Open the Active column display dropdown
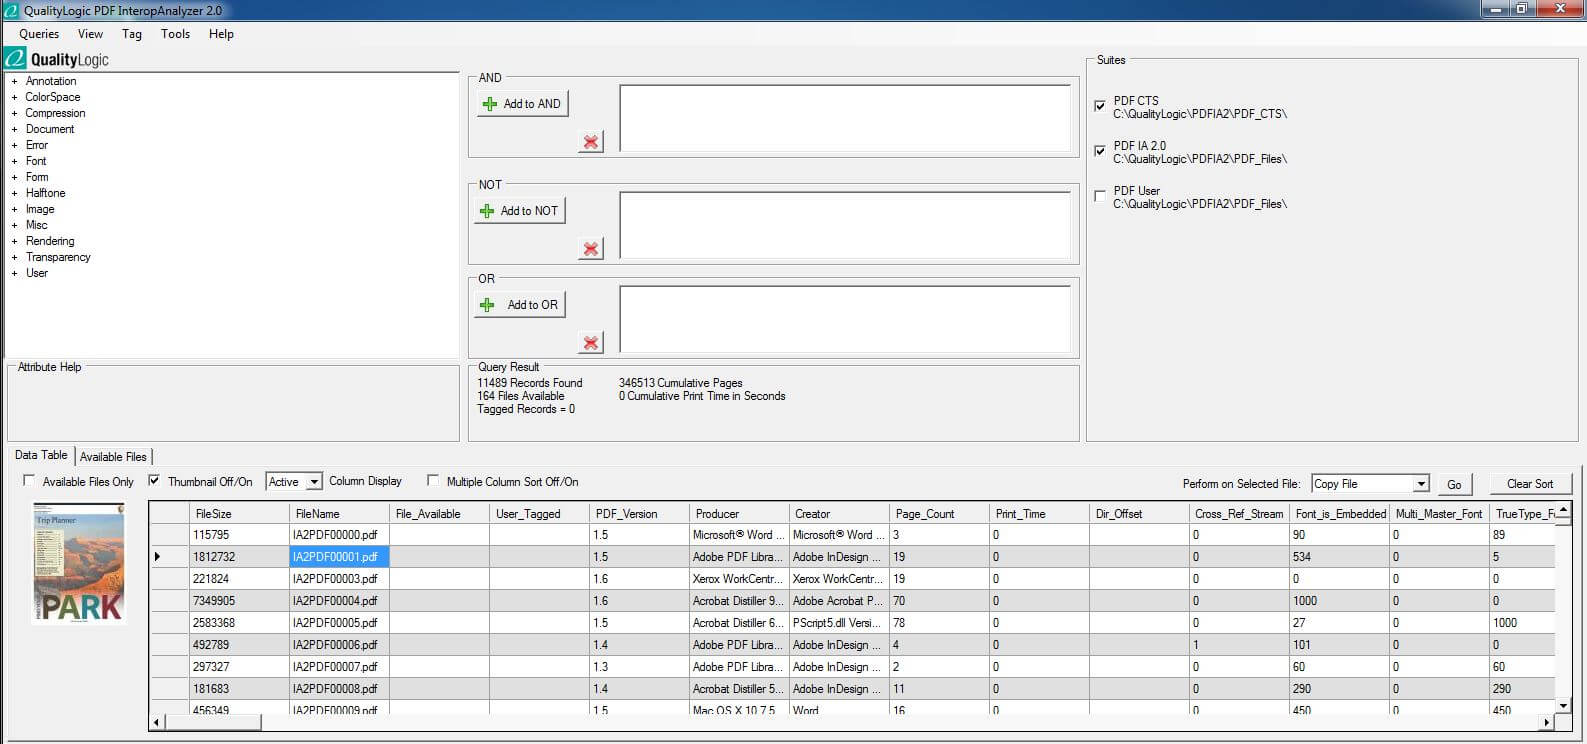Viewport: 1587px width, 744px height. pyautogui.click(x=314, y=482)
